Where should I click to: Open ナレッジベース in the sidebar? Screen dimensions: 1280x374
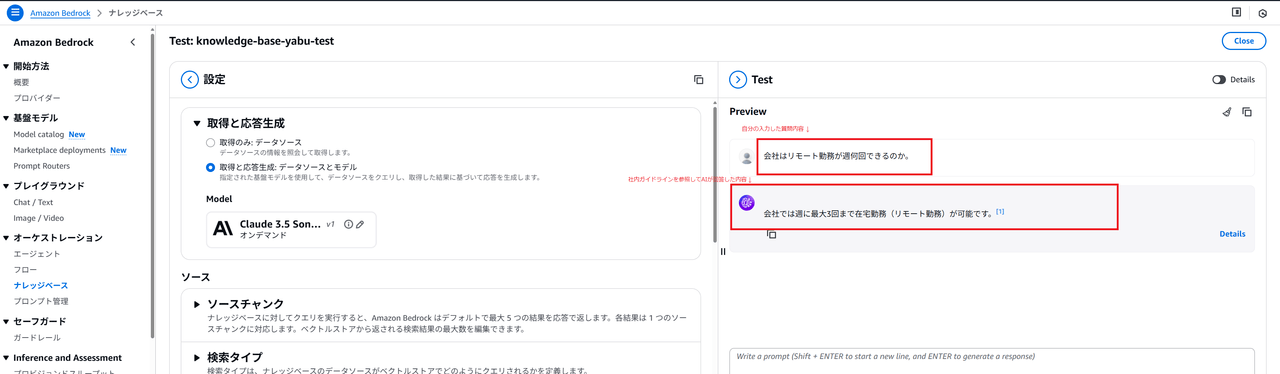tap(41, 286)
